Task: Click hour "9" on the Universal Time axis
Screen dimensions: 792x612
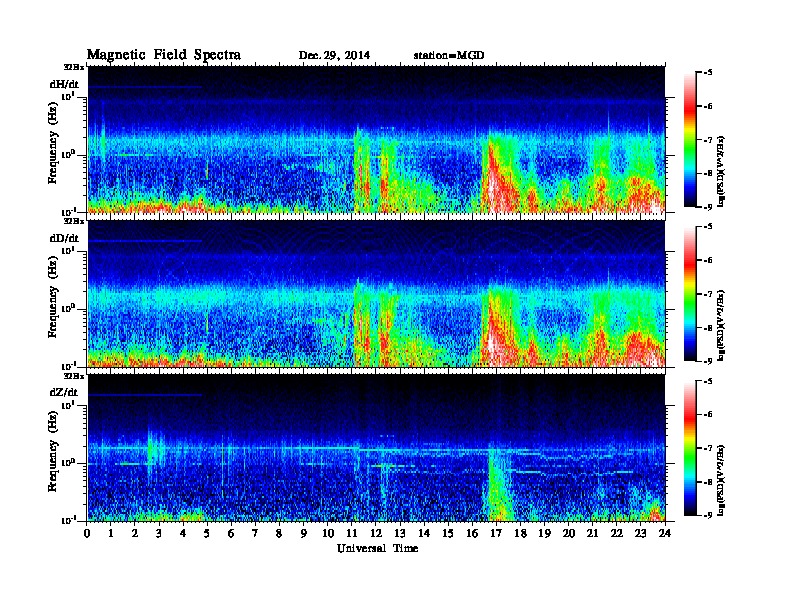Action: [x=304, y=534]
